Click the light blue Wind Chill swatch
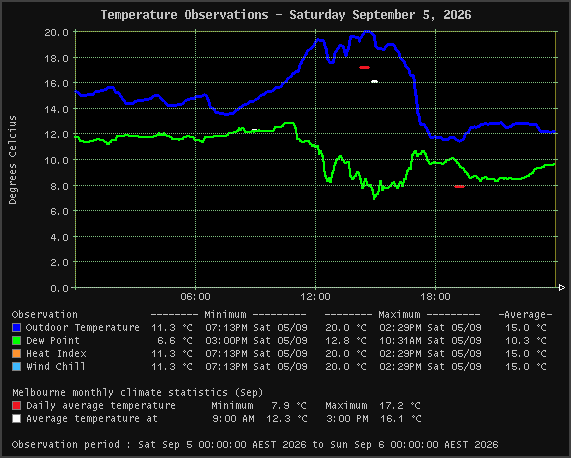 tap(16, 367)
